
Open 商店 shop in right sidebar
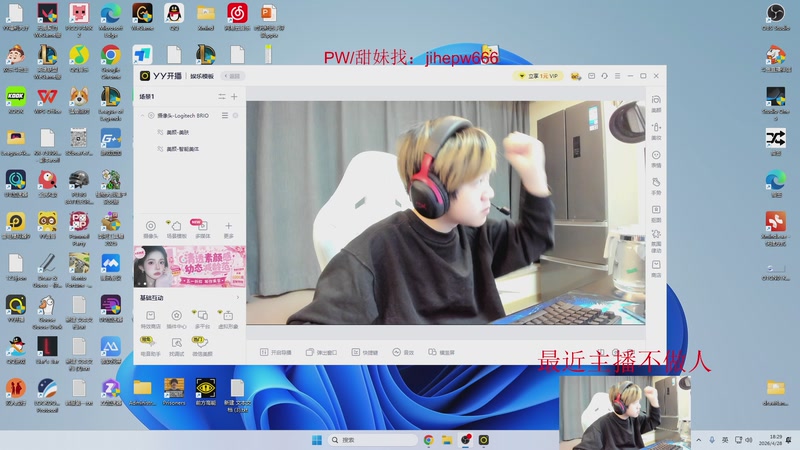click(656, 269)
